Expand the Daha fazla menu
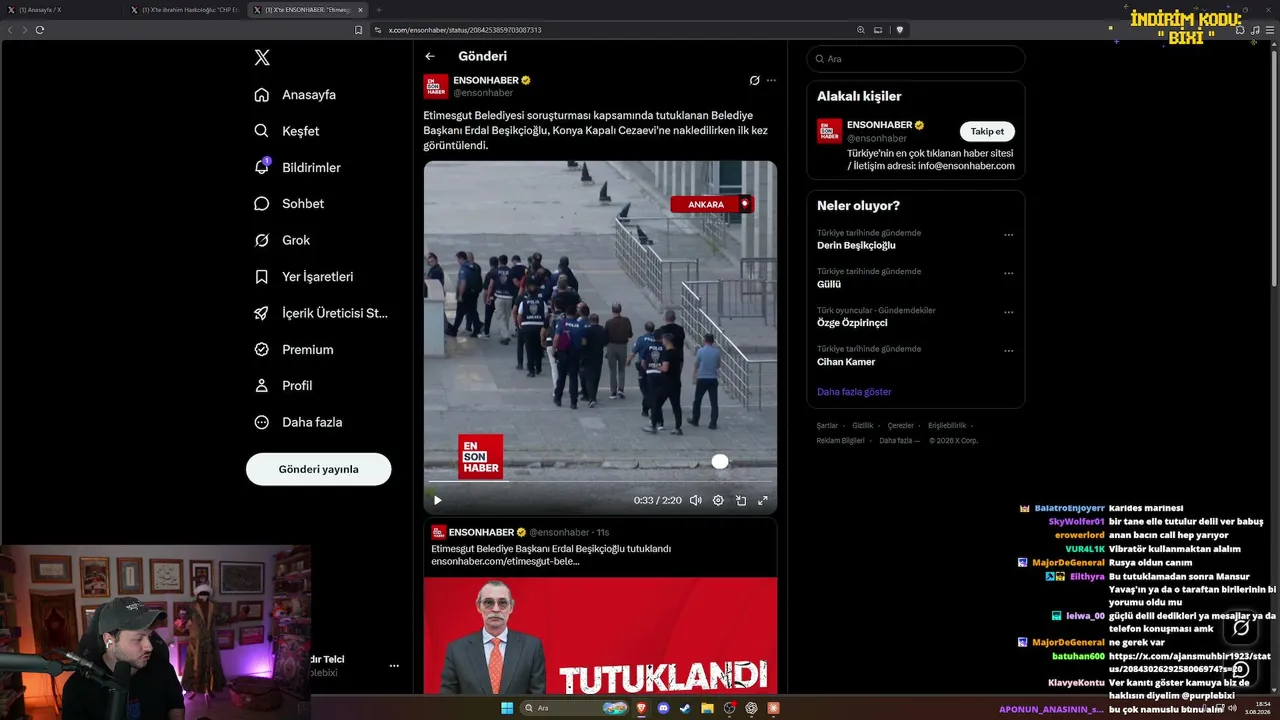1280x720 pixels. (x=299, y=422)
